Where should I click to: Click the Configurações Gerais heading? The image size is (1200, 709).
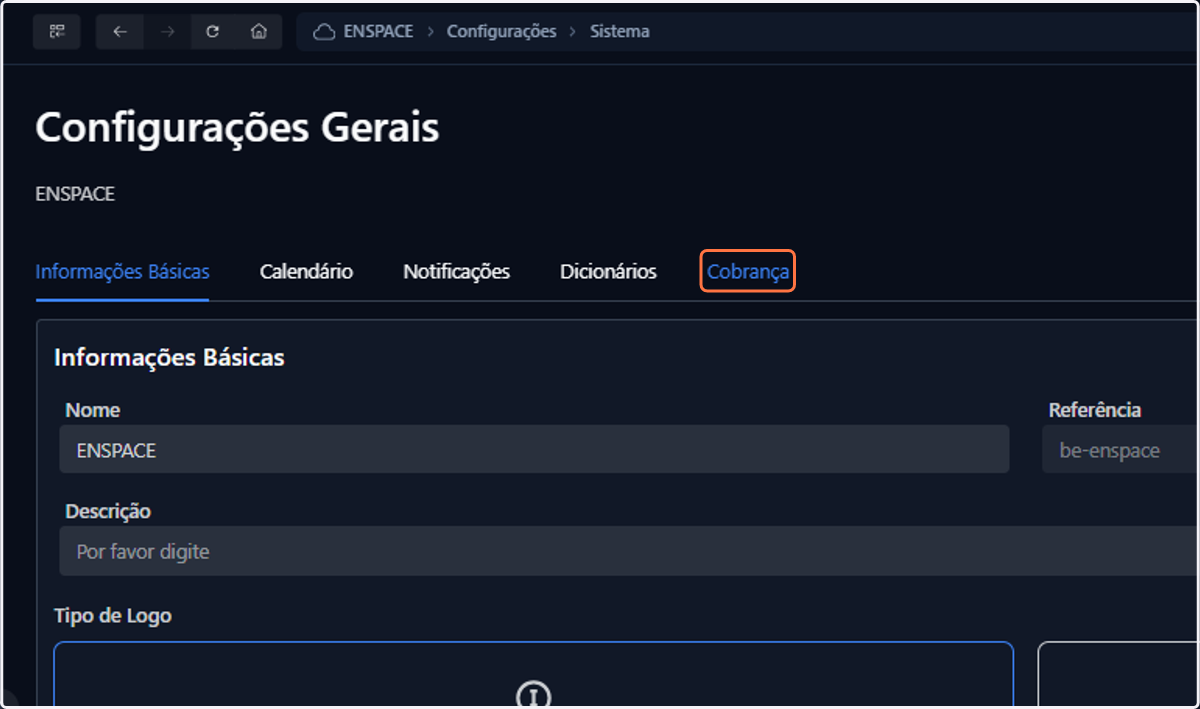pyautogui.click(x=237, y=128)
